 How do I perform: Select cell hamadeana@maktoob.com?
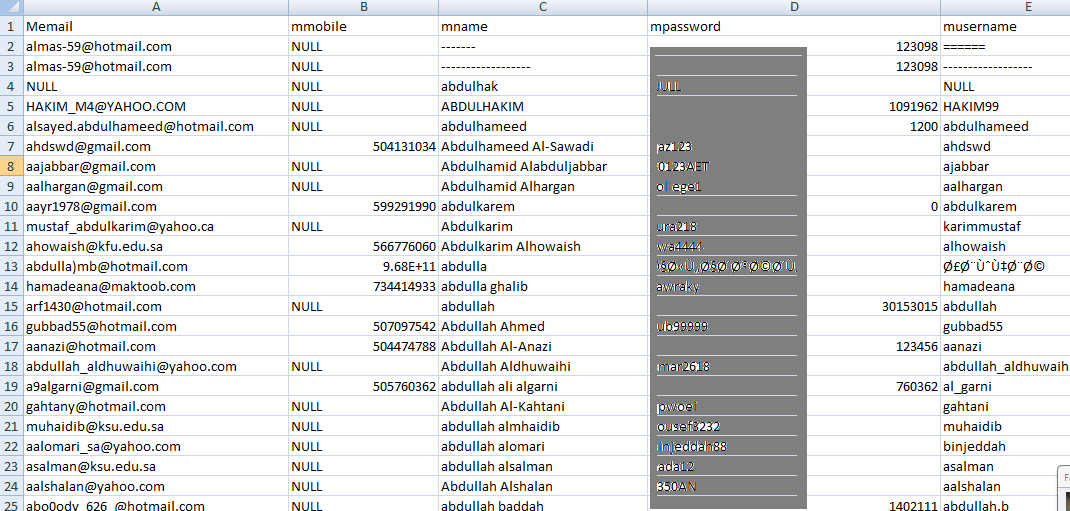pyautogui.click(x=156, y=287)
